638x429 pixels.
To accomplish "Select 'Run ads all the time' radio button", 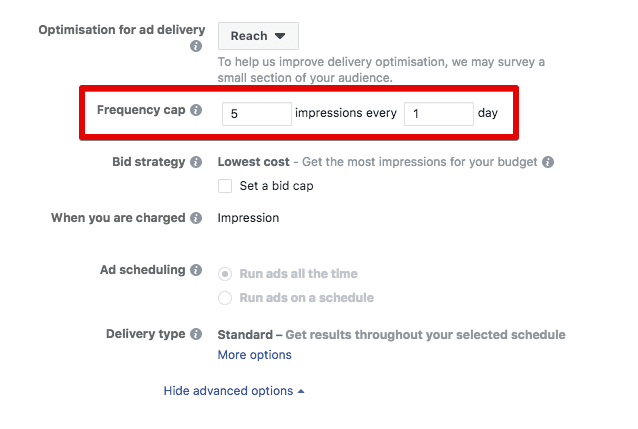I will [x=225, y=274].
